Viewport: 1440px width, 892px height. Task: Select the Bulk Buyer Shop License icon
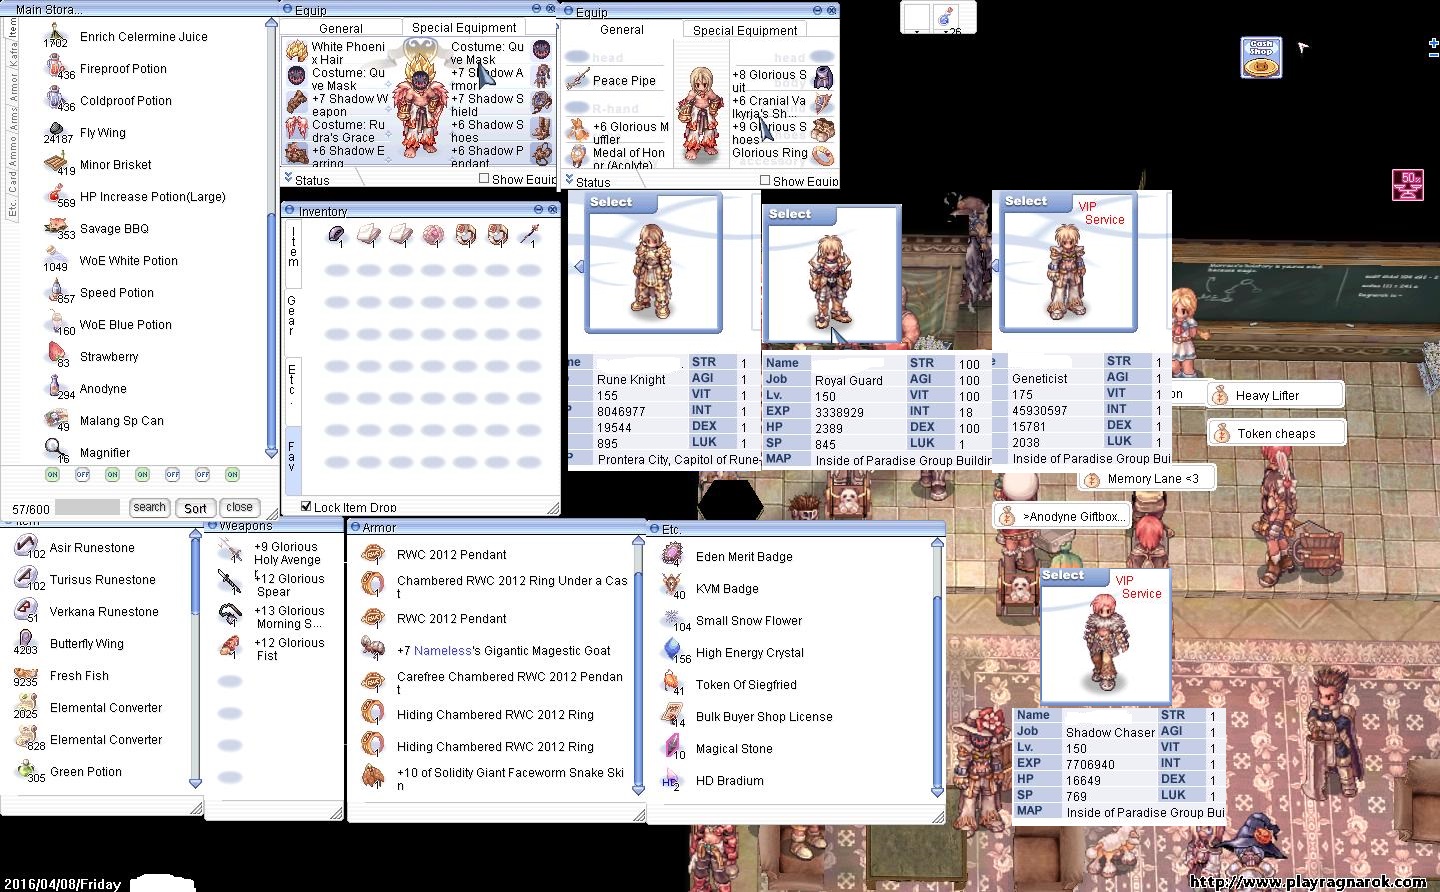coord(673,716)
